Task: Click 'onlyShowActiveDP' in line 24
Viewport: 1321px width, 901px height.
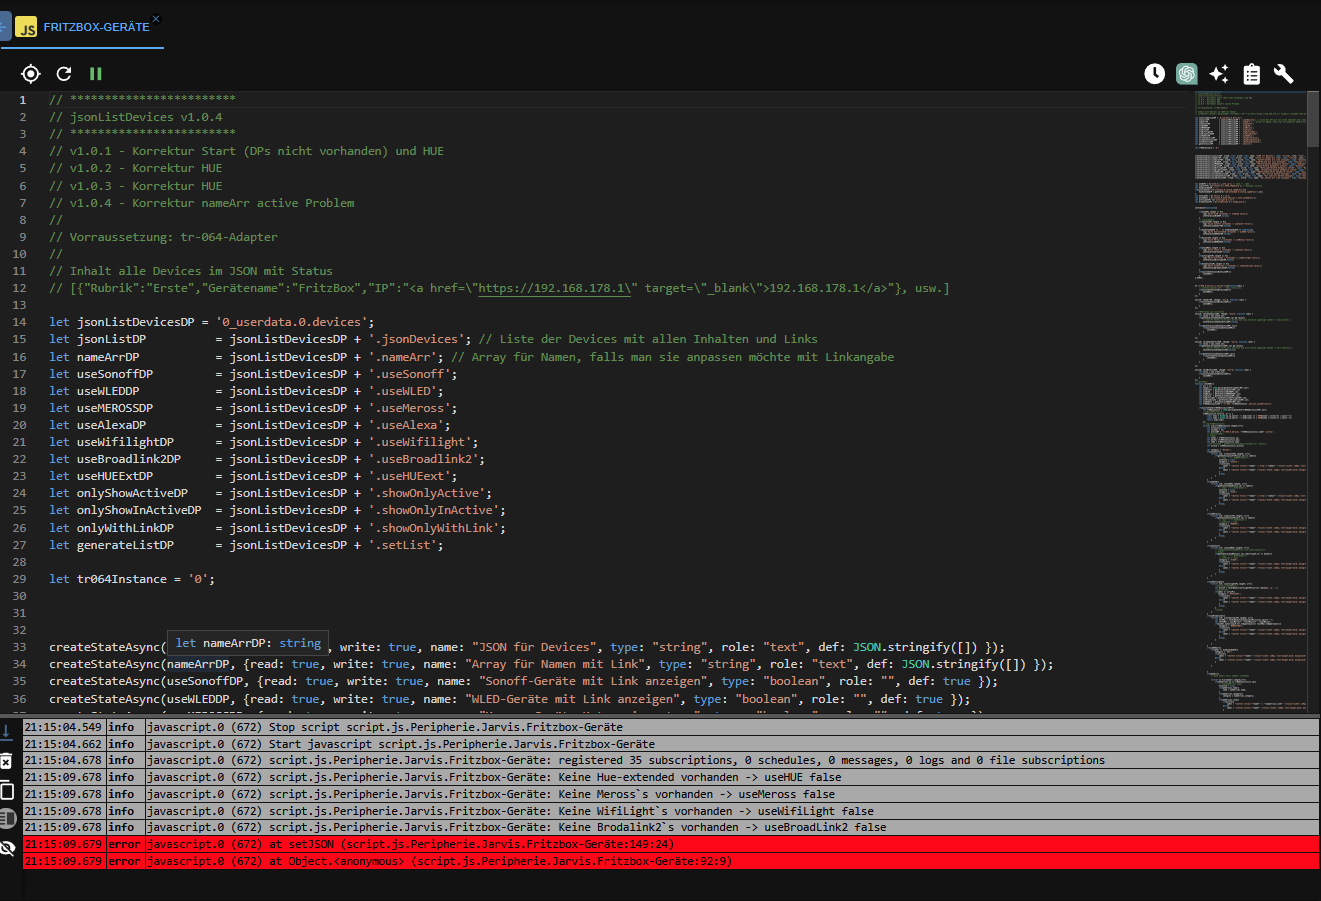Action: pos(132,493)
